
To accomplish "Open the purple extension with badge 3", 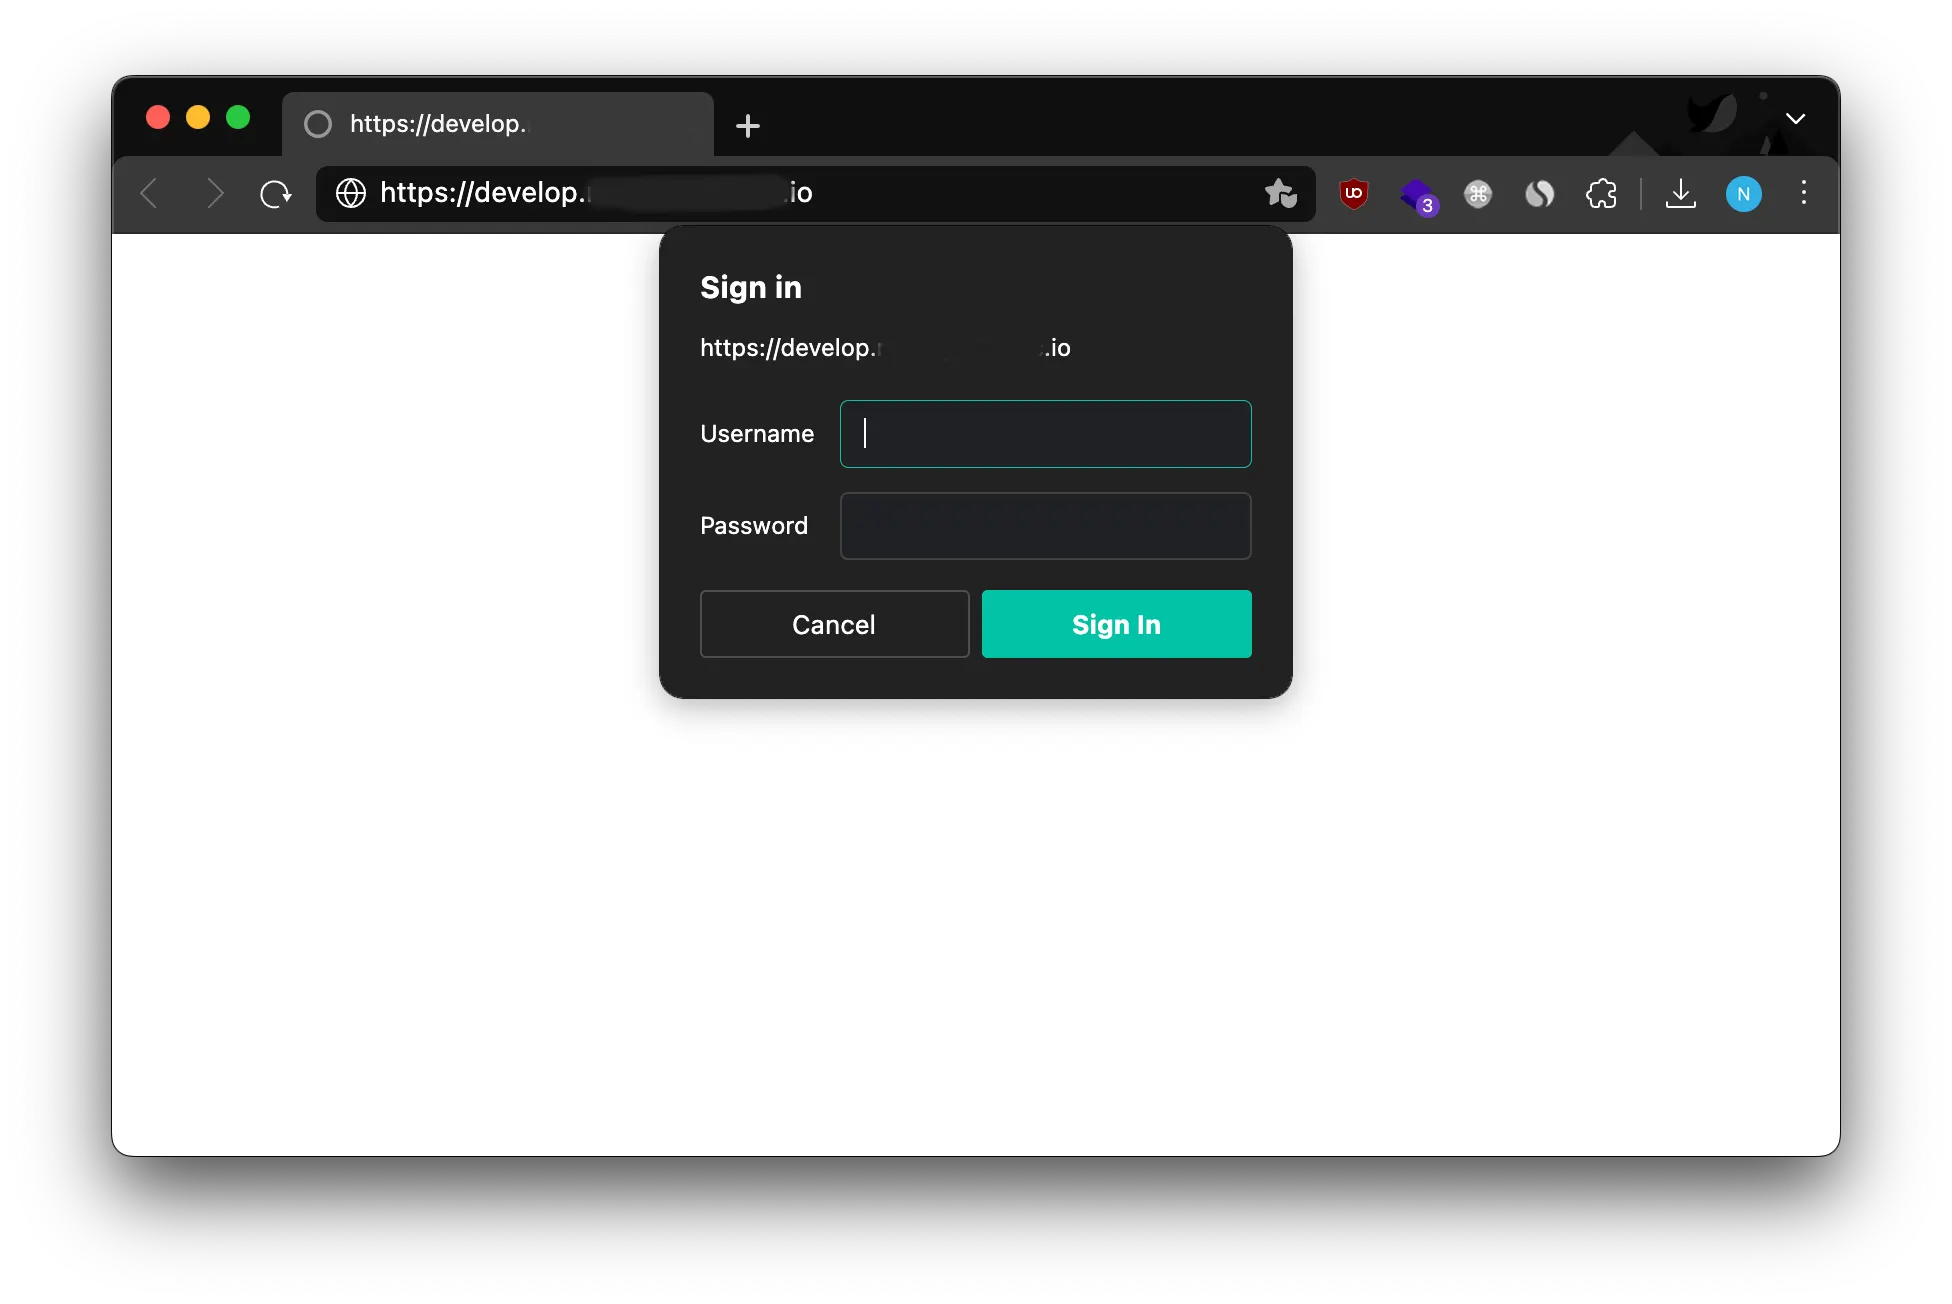I will [x=1417, y=195].
